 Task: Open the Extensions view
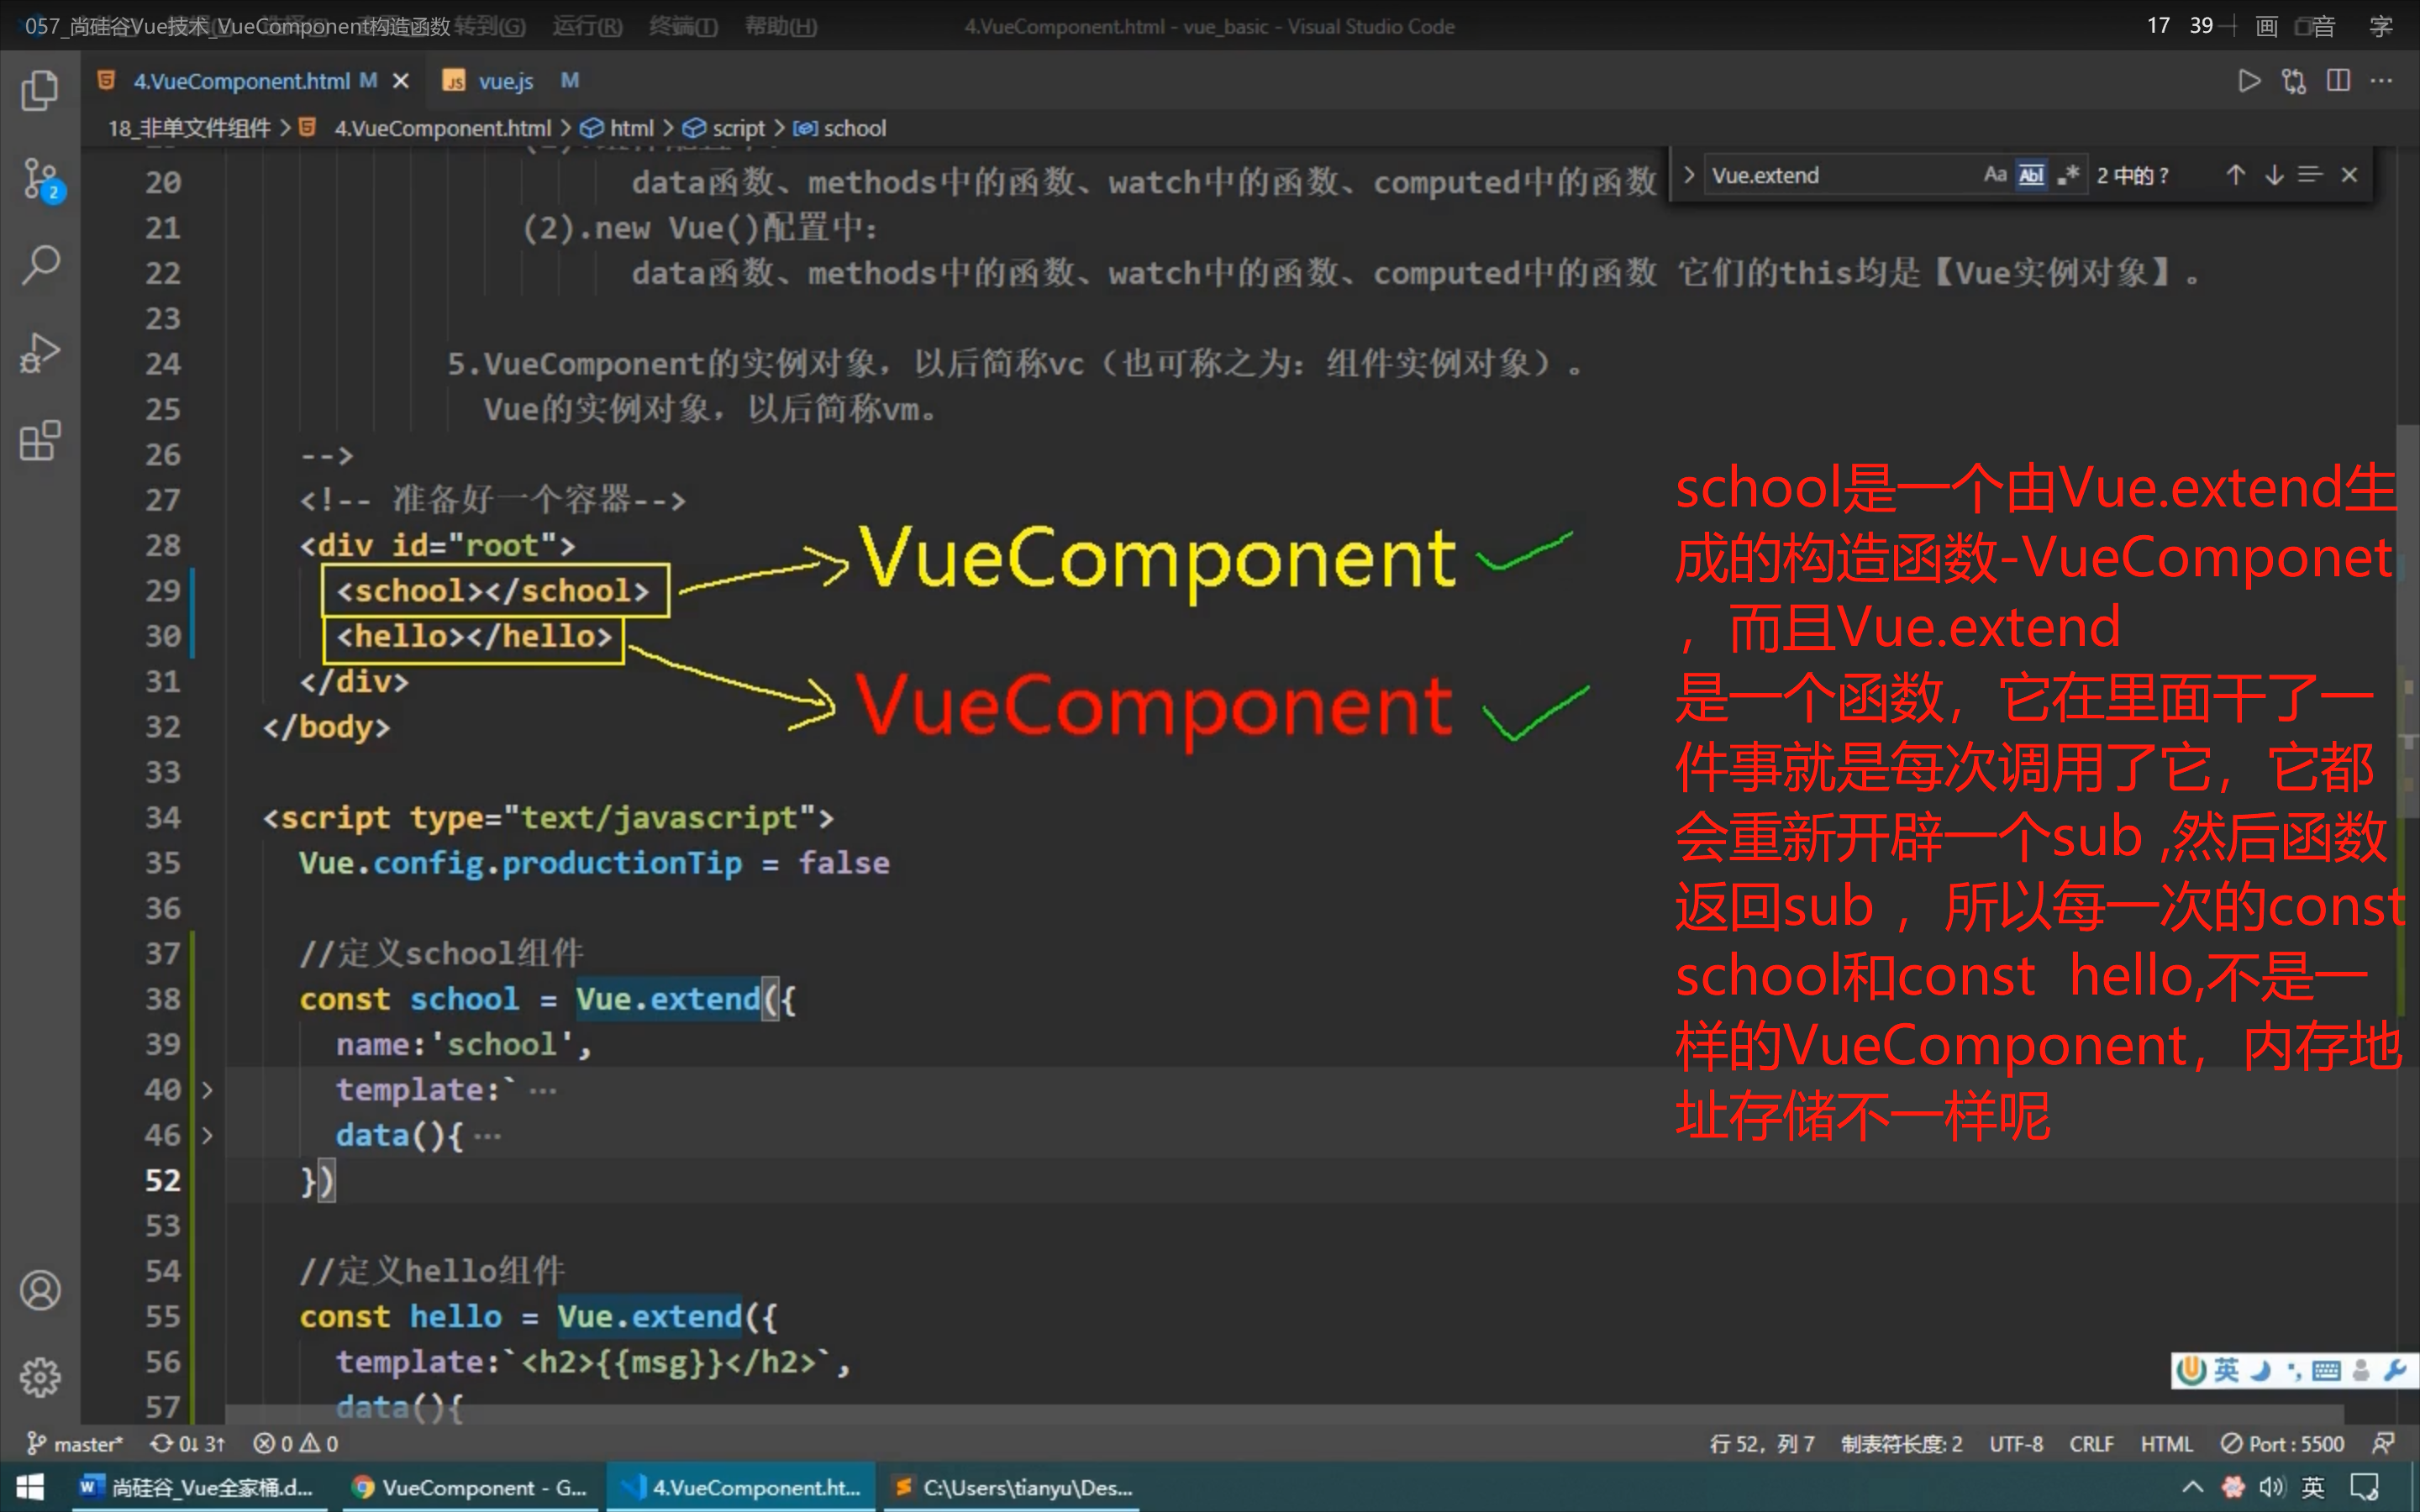[x=40, y=440]
